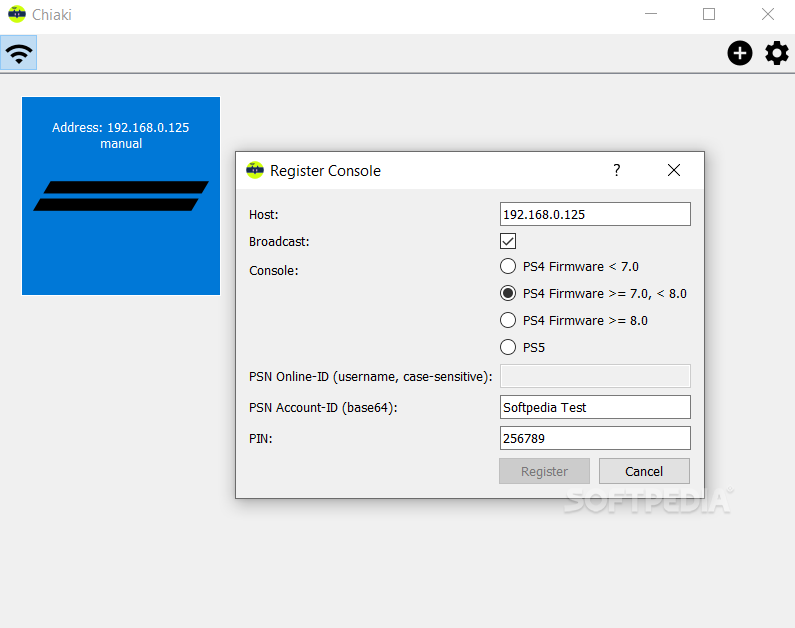Screen dimensions: 795x628
Task: Click the Host input field
Action: tap(595, 214)
